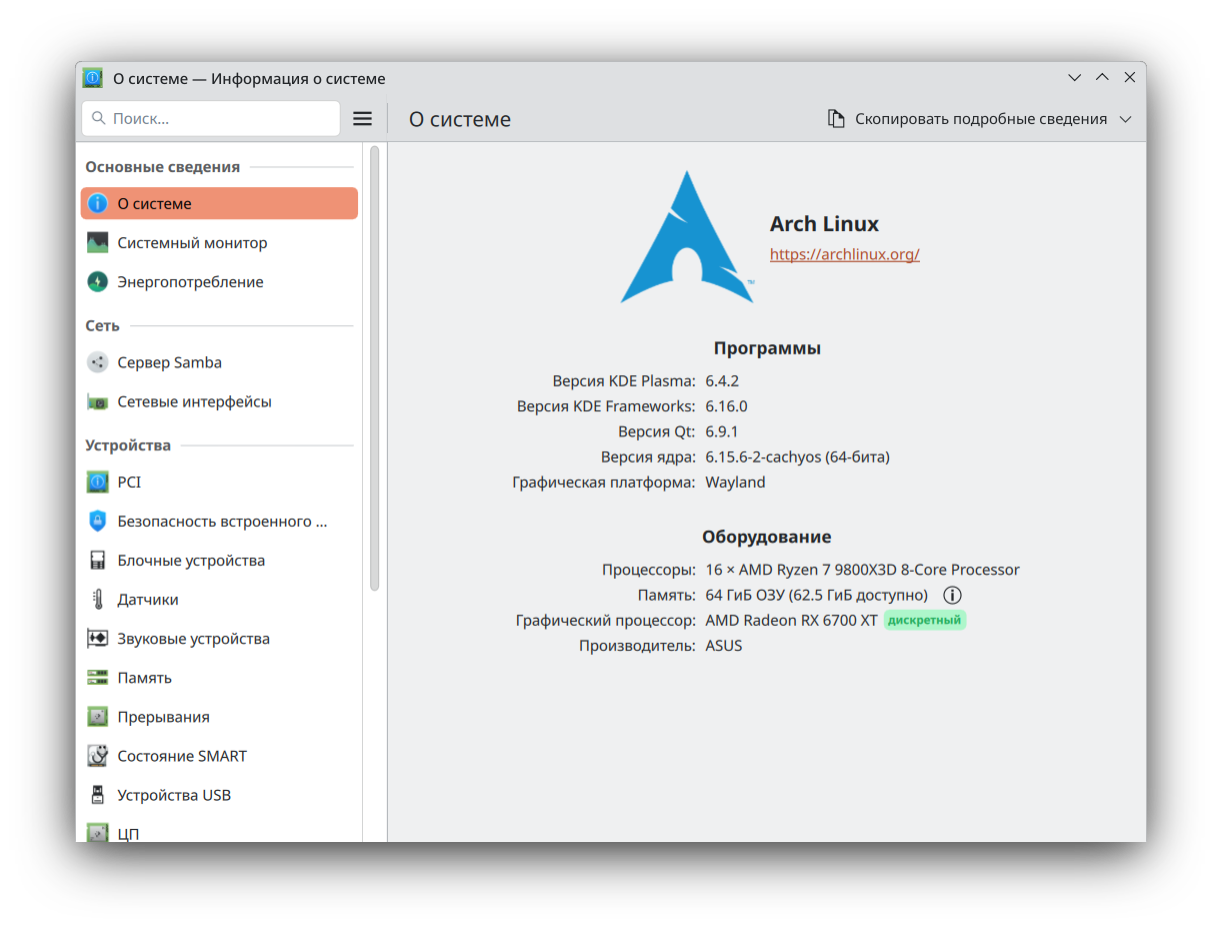
Task: Open the Звуковые устройства entry
Action: pyautogui.click(x=219, y=639)
